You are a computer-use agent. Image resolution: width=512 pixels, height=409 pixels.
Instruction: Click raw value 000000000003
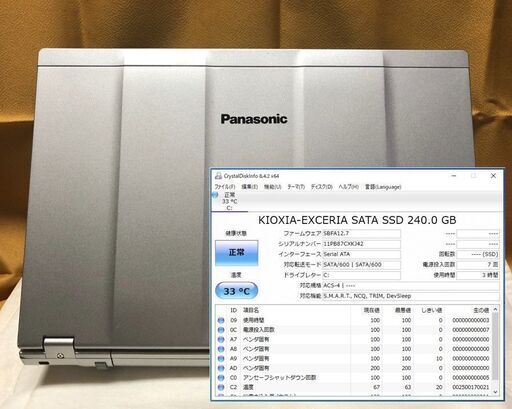(x=471, y=320)
